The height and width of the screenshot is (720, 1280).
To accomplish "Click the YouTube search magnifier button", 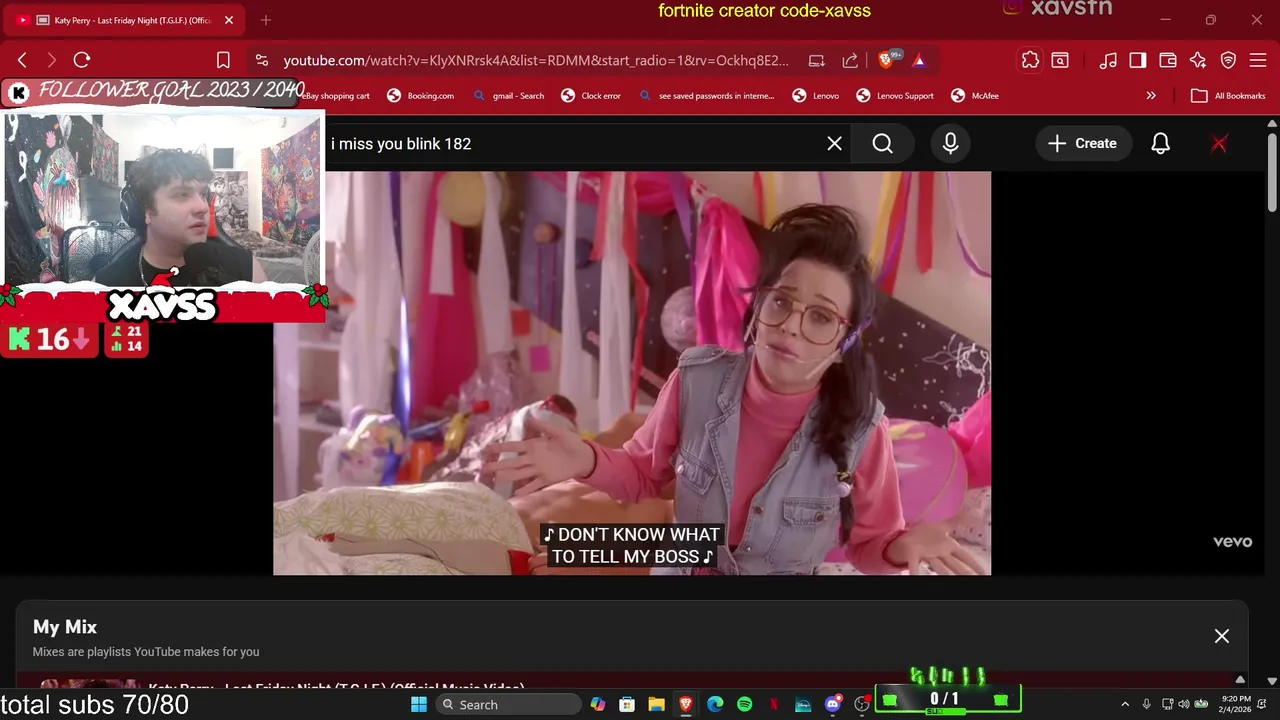I will point(882,144).
